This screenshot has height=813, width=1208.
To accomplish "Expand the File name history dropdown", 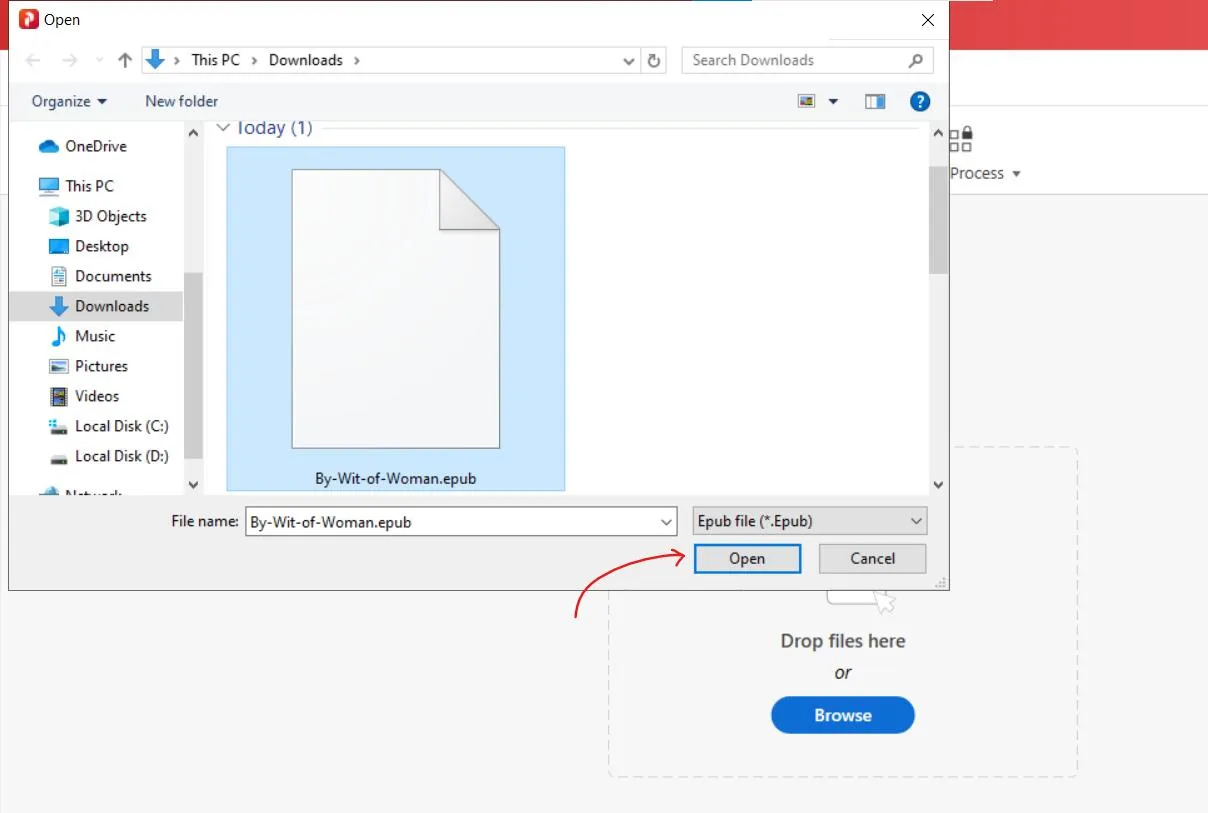I will pos(668,522).
